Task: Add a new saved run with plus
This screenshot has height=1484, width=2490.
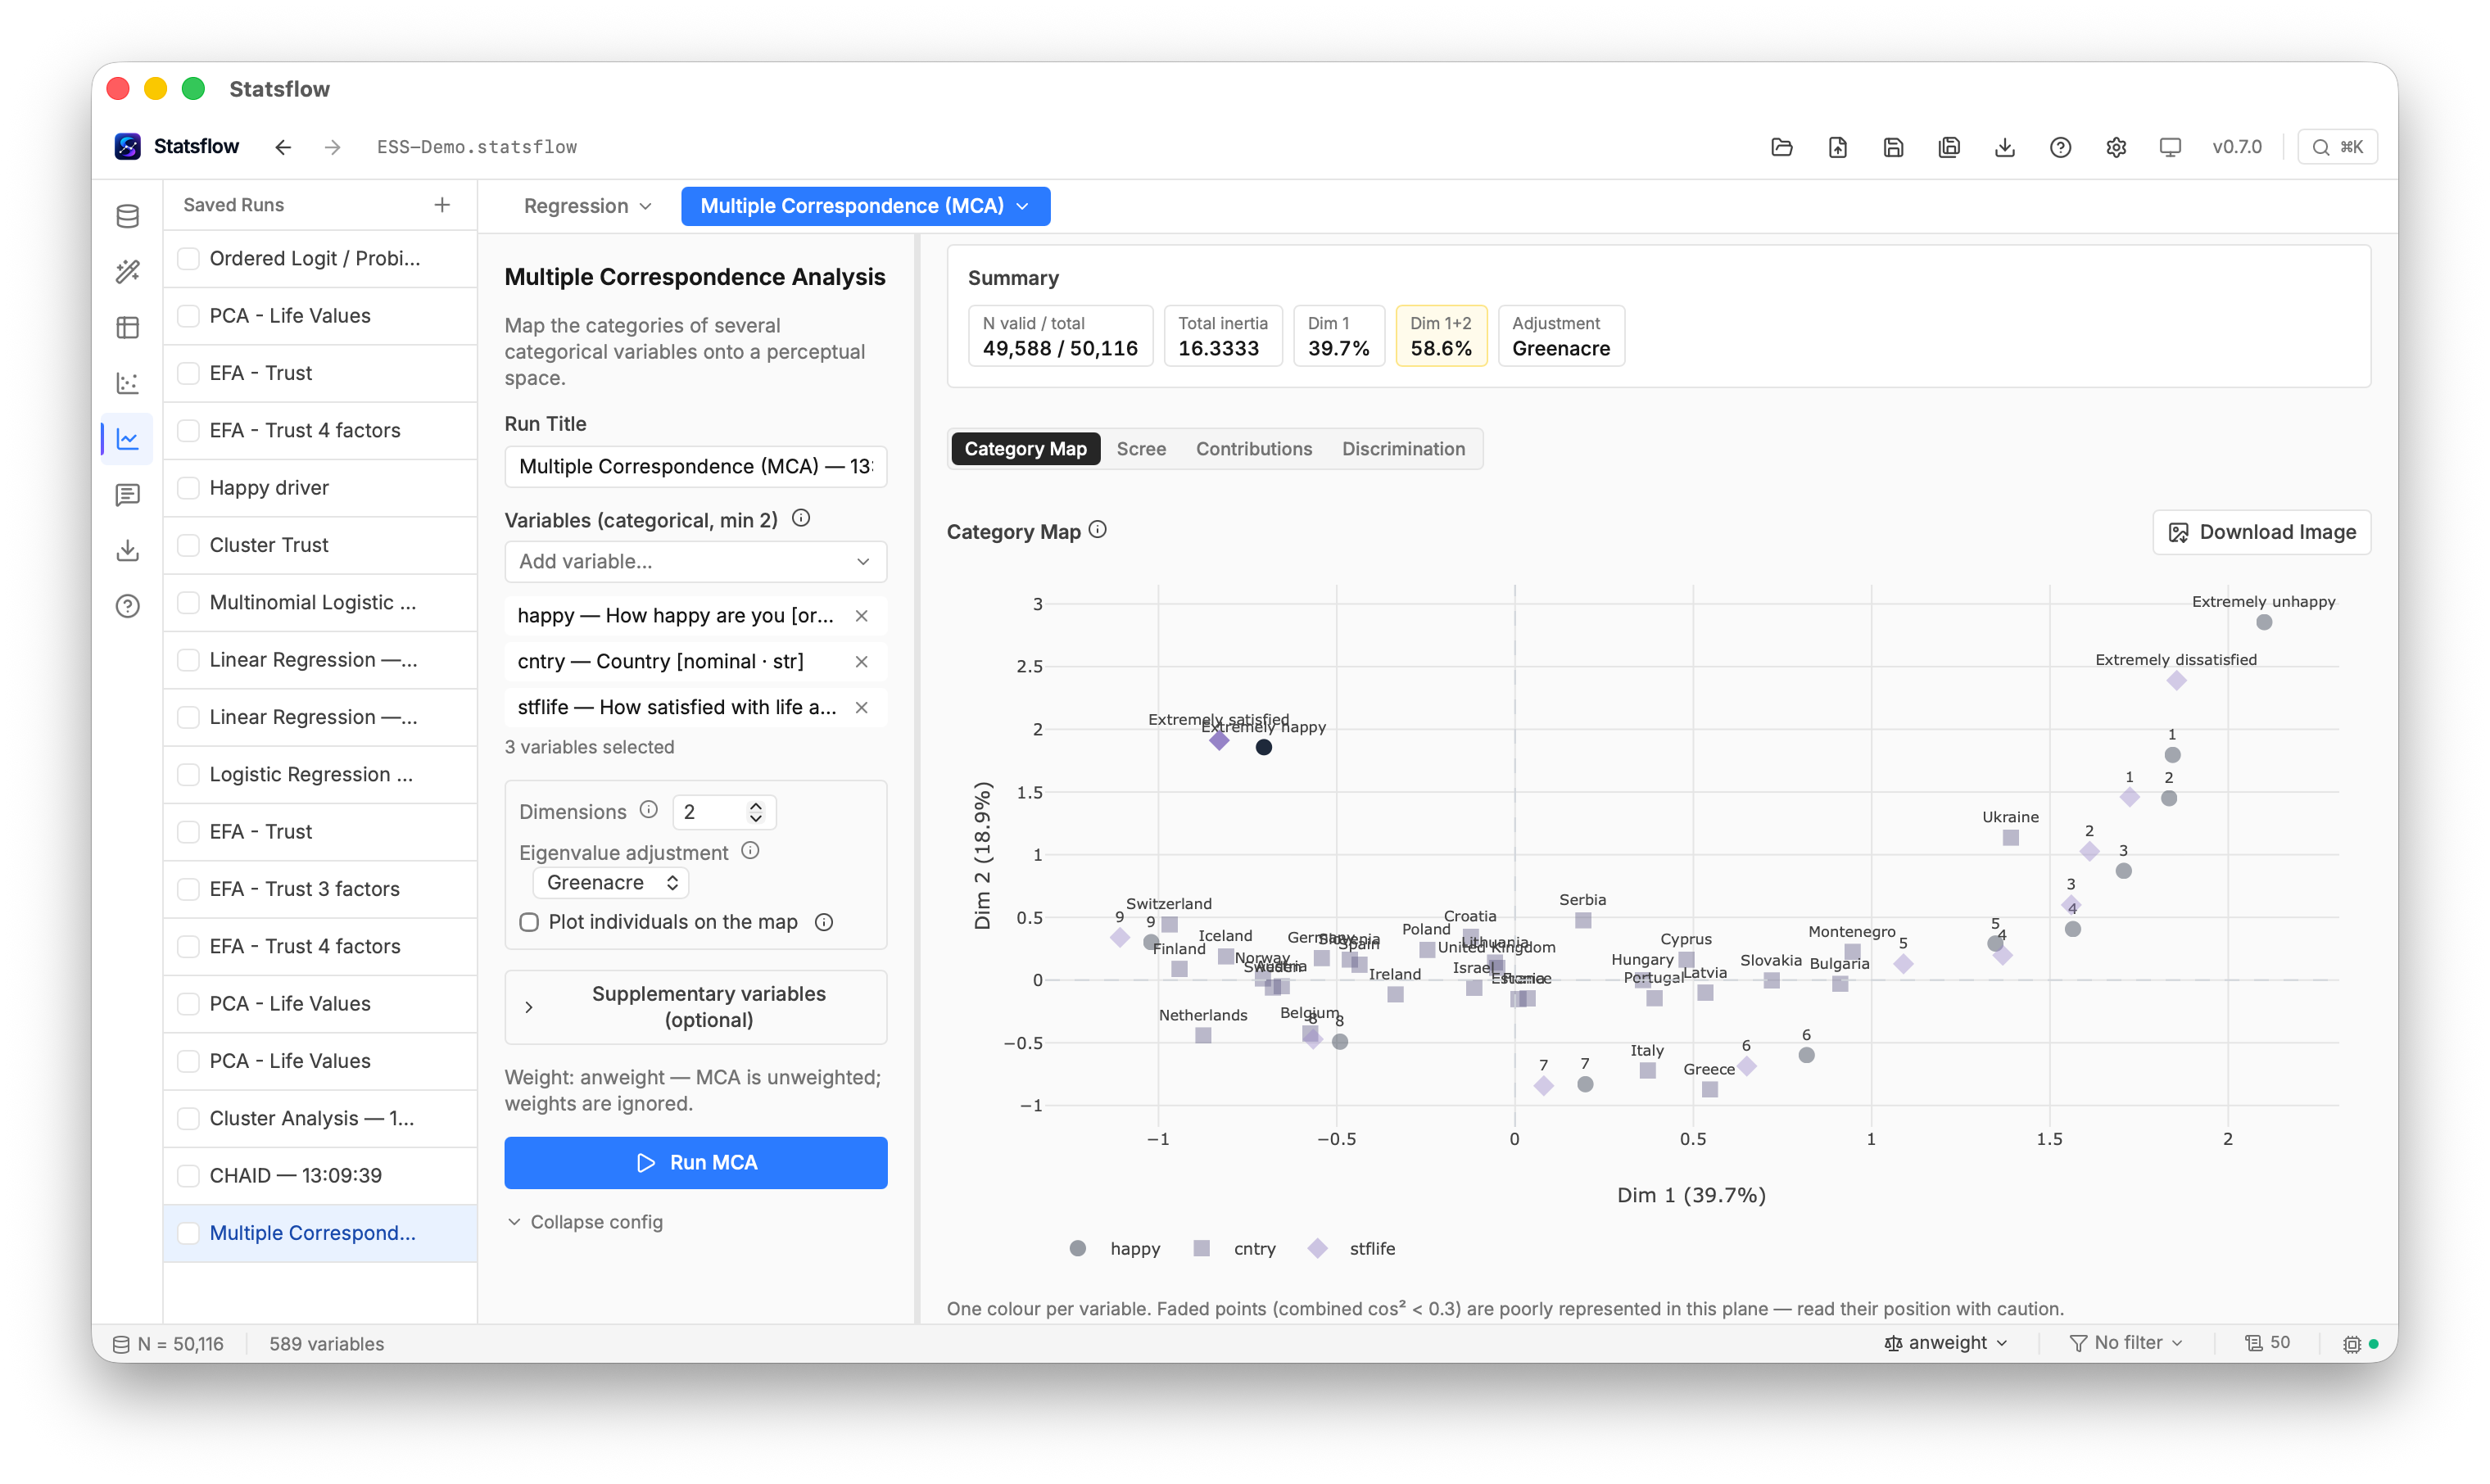Action: tap(442, 205)
